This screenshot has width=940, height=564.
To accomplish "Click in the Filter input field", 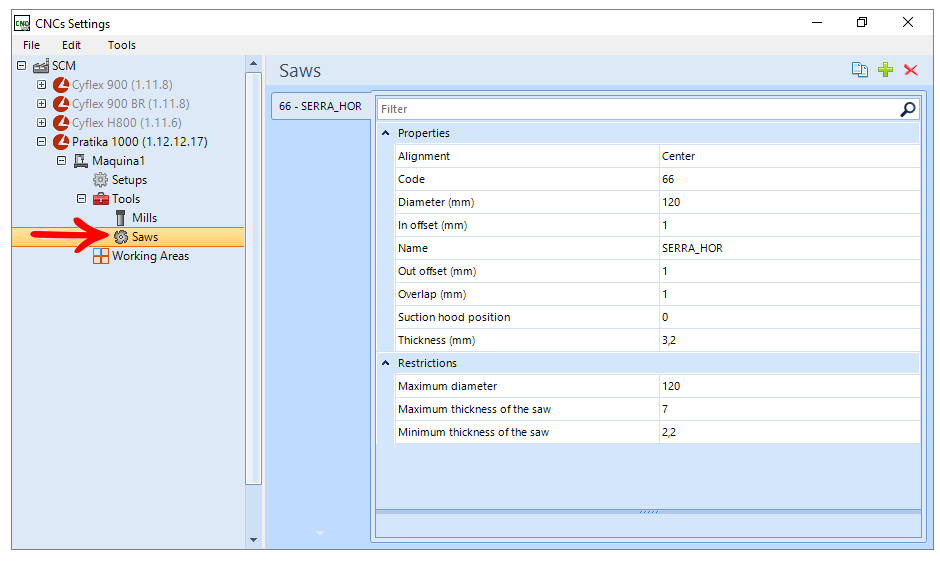I will click(638, 109).
